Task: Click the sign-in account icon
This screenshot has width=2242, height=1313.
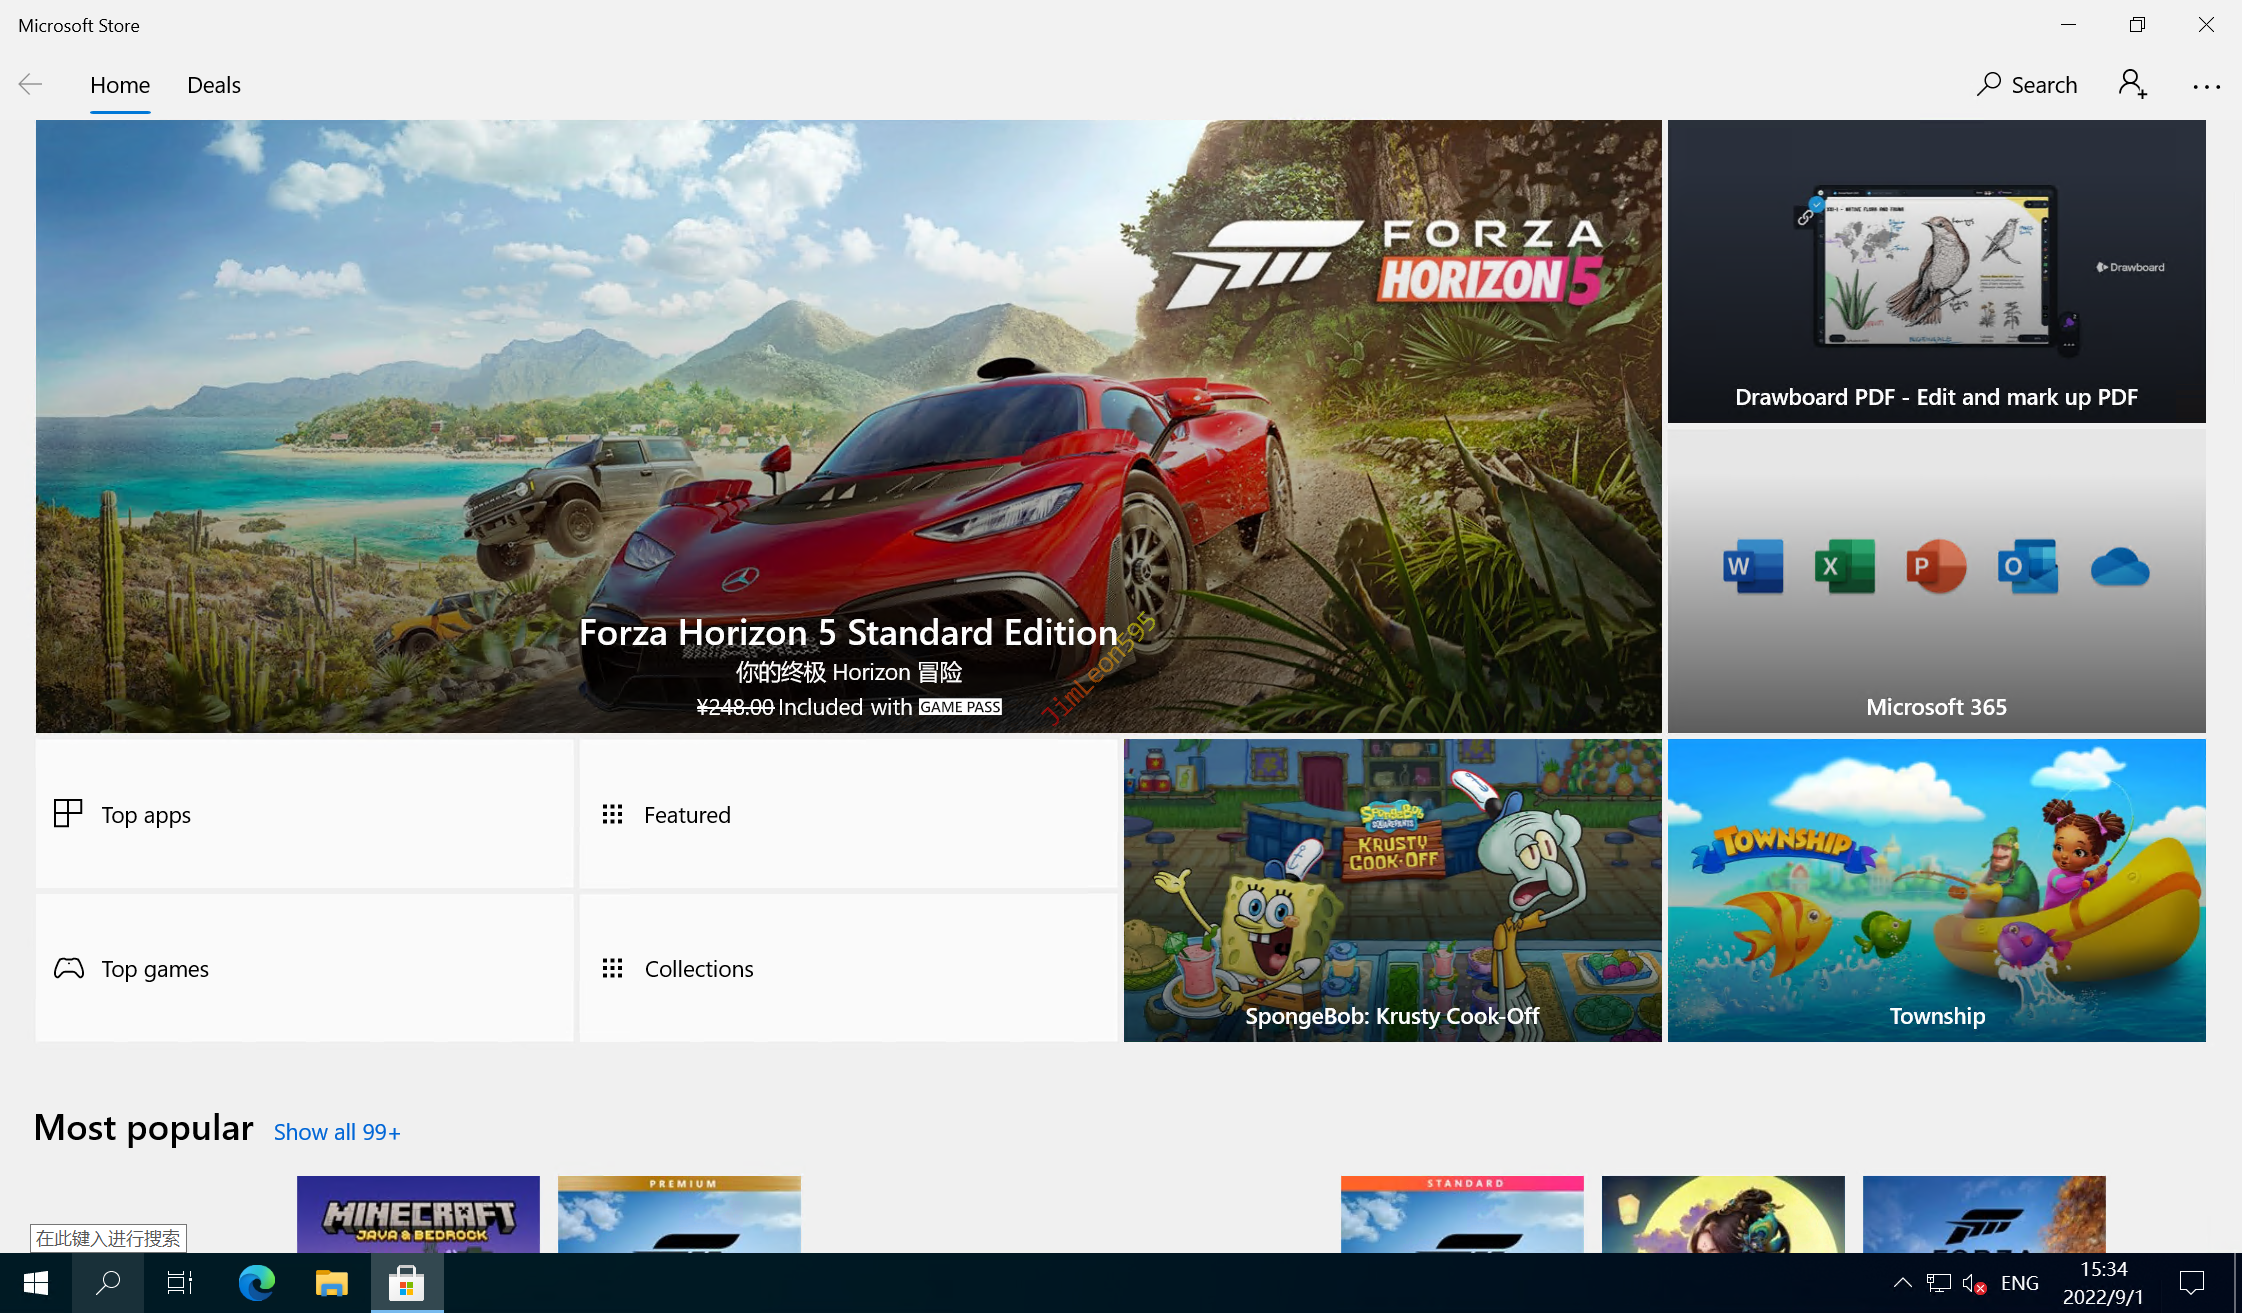Action: pos(2131,85)
